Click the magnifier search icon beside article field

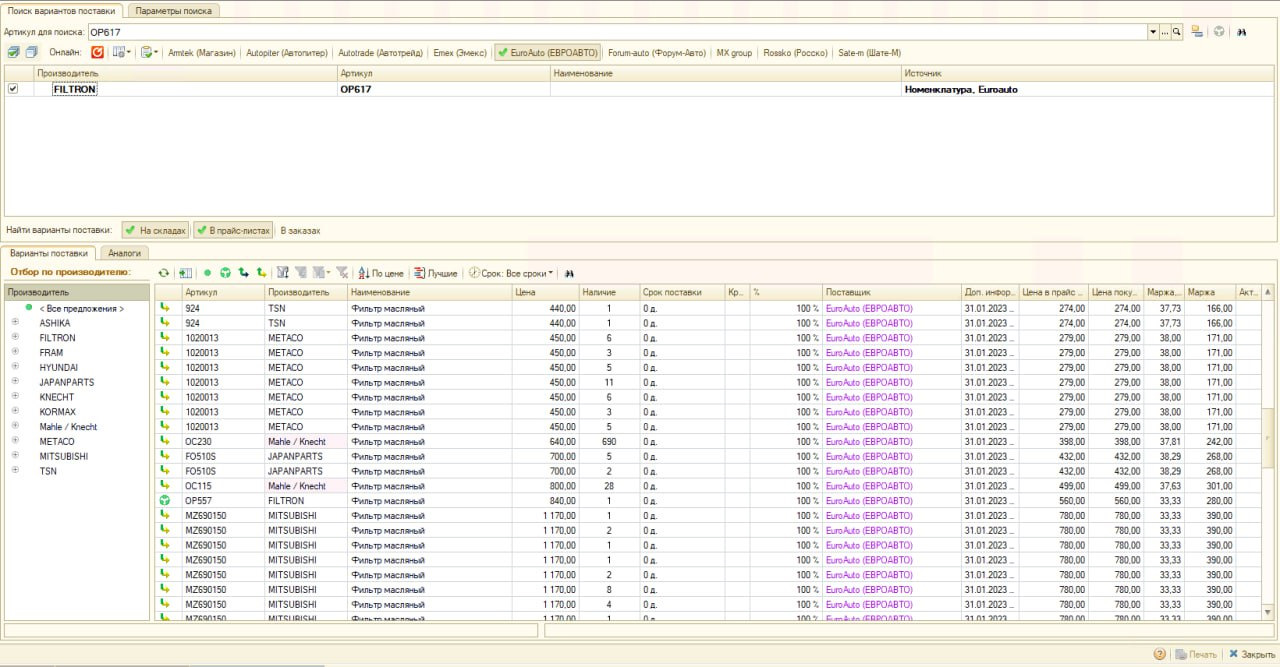(1177, 32)
